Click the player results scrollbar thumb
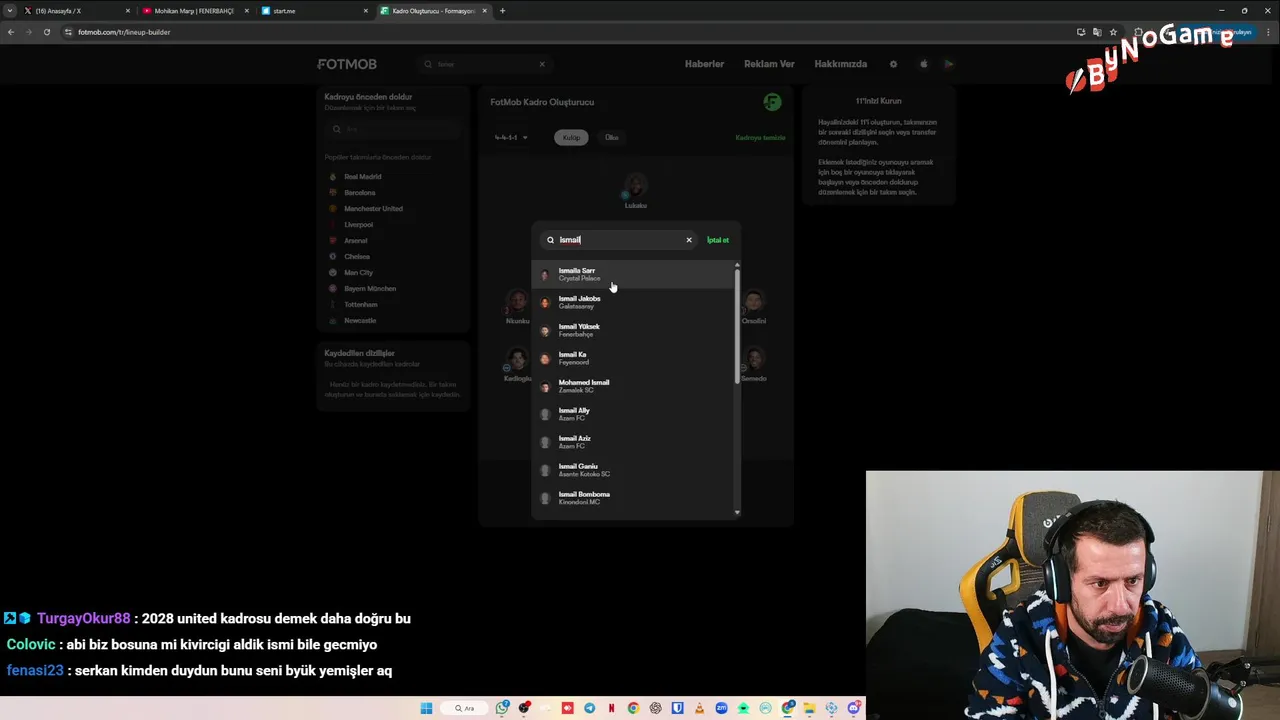The width and height of the screenshot is (1280, 720). 737,325
